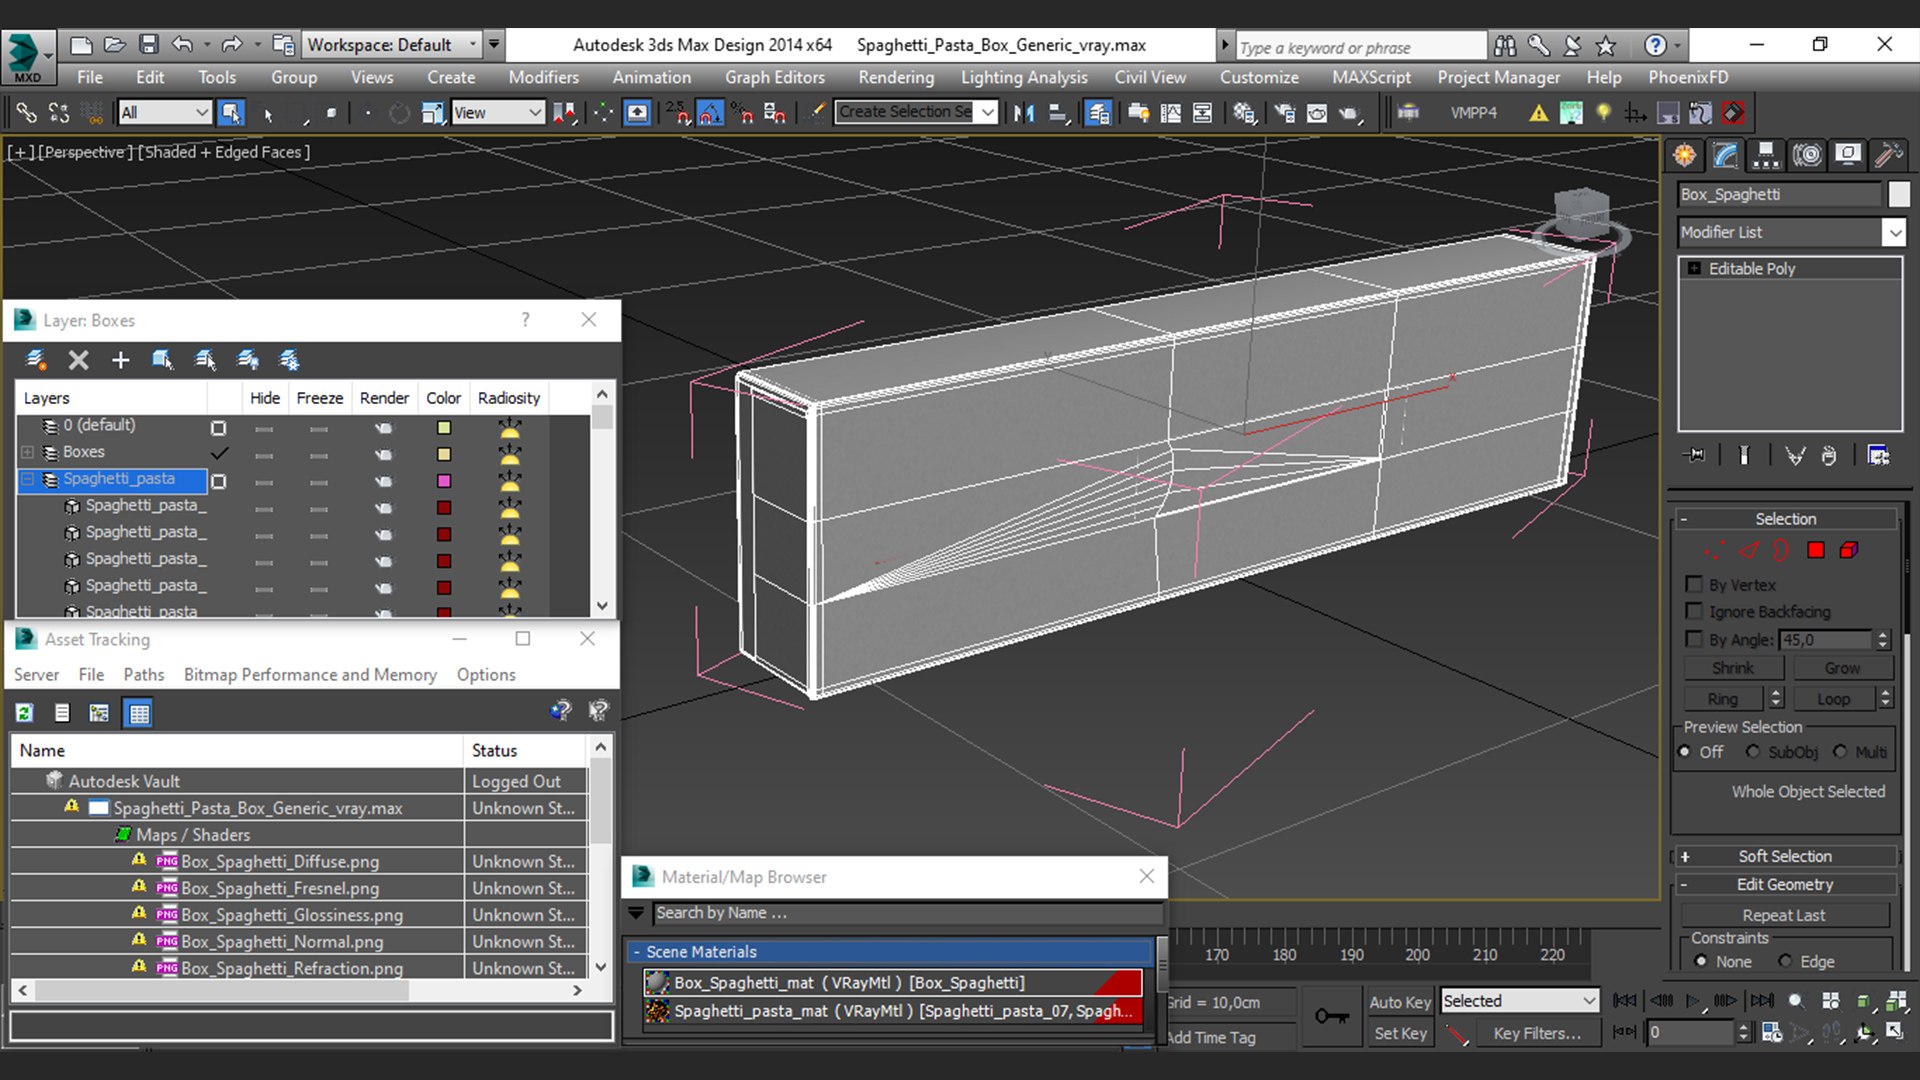Select Preview Selection Off radio button

pyautogui.click(x=1686, y=752)
